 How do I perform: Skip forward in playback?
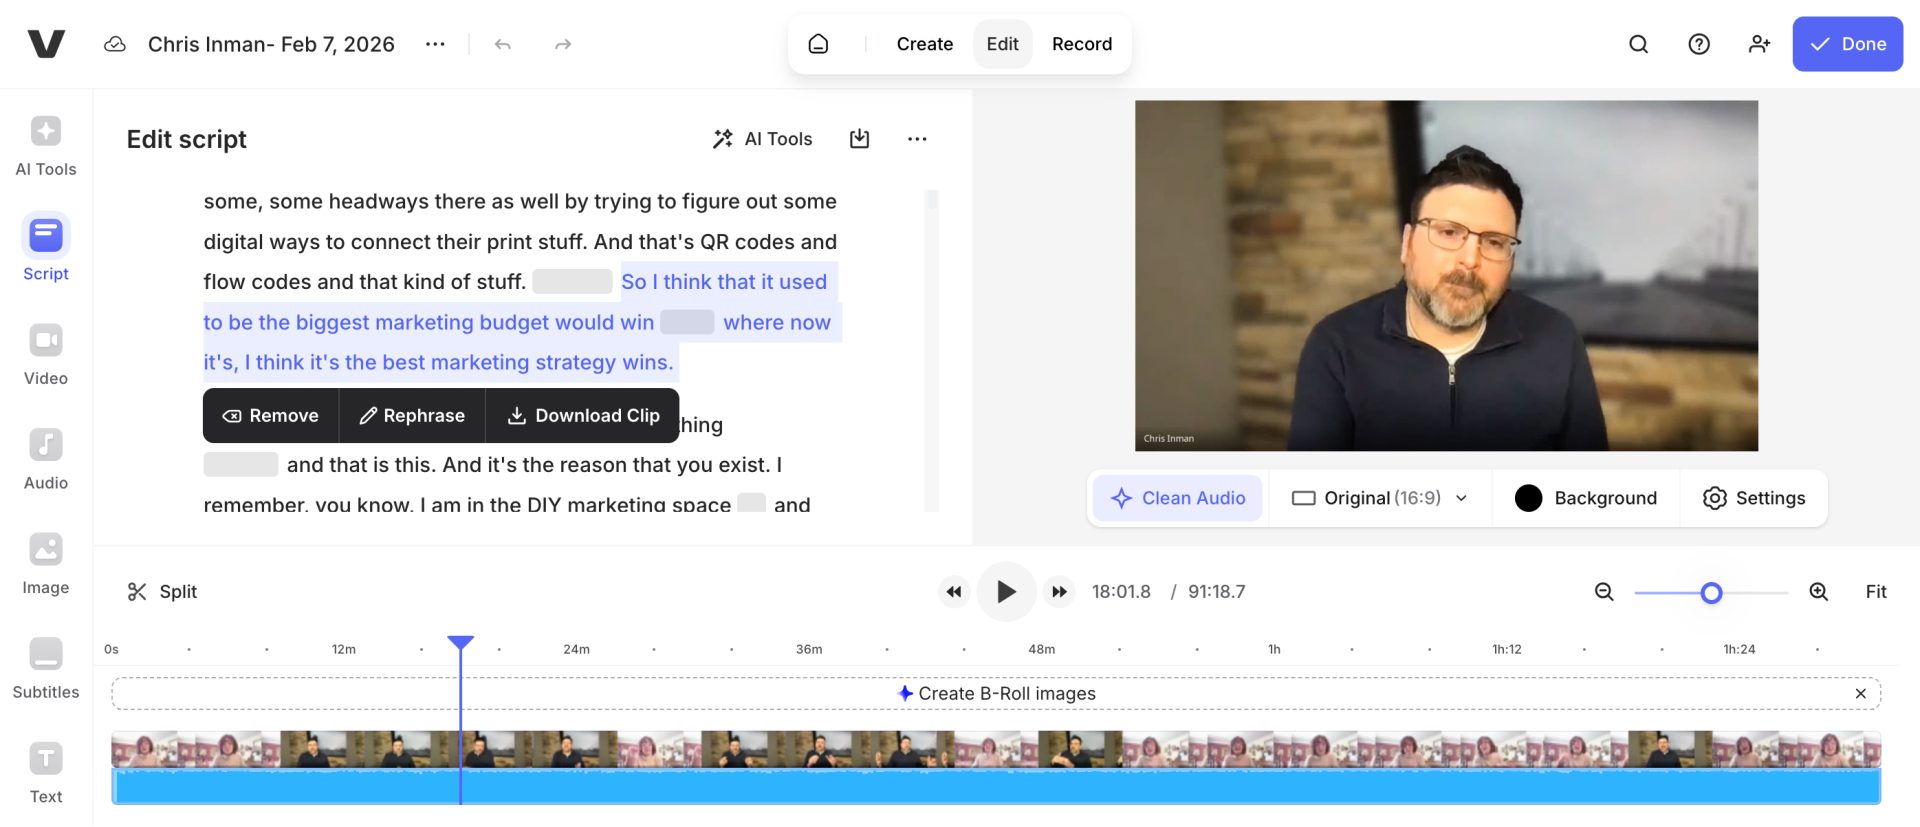tap(1059, 592)
